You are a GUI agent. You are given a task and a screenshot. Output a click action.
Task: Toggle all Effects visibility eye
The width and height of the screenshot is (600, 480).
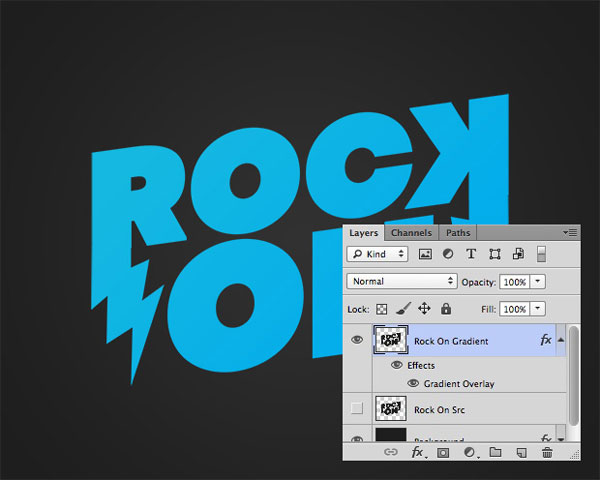pos(397,365)
